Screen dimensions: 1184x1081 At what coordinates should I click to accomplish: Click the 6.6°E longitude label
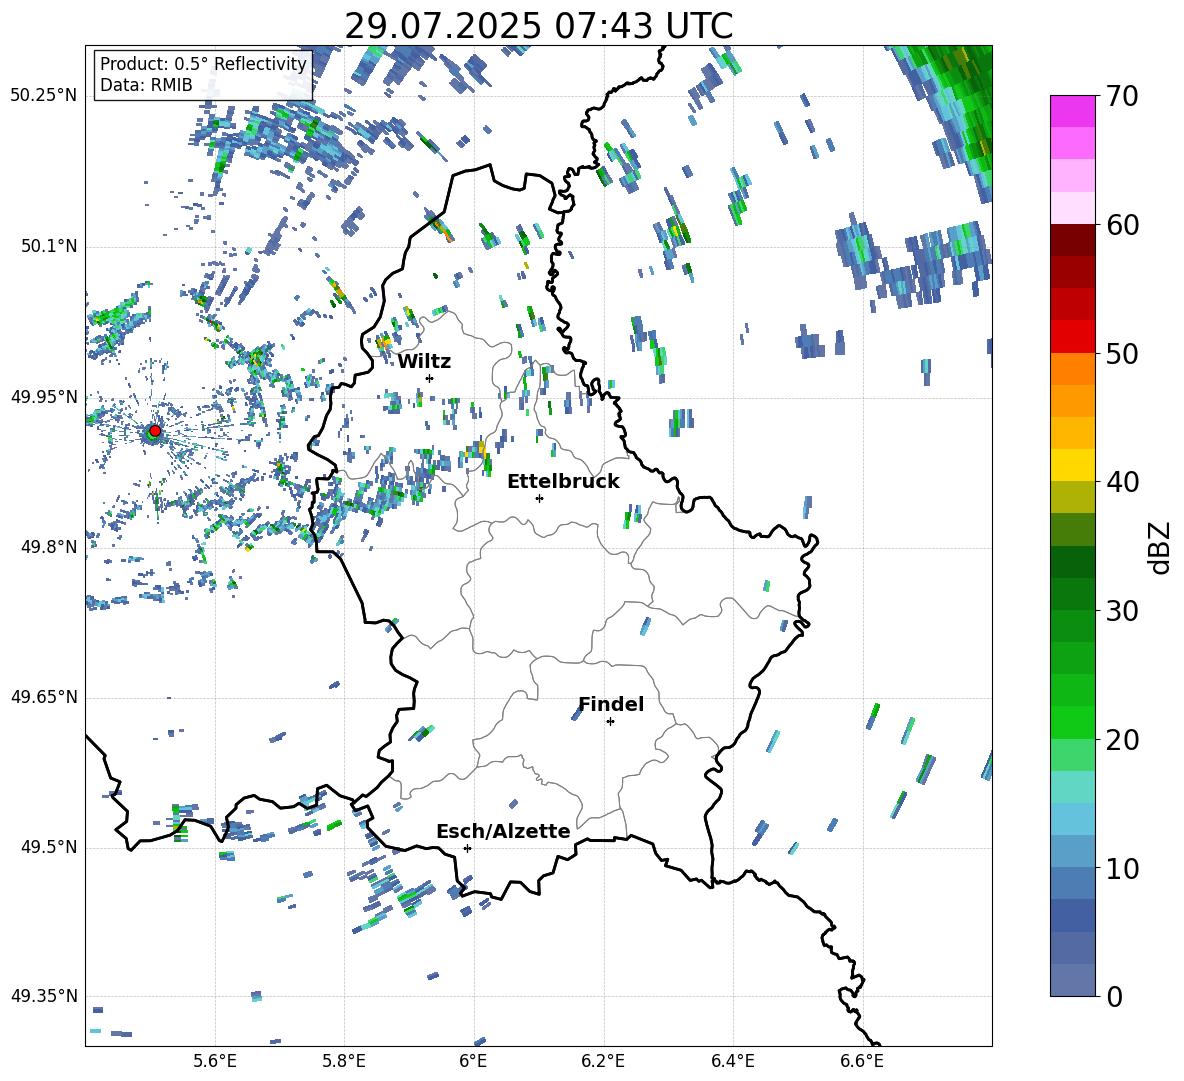click(x=862, y=1061)
